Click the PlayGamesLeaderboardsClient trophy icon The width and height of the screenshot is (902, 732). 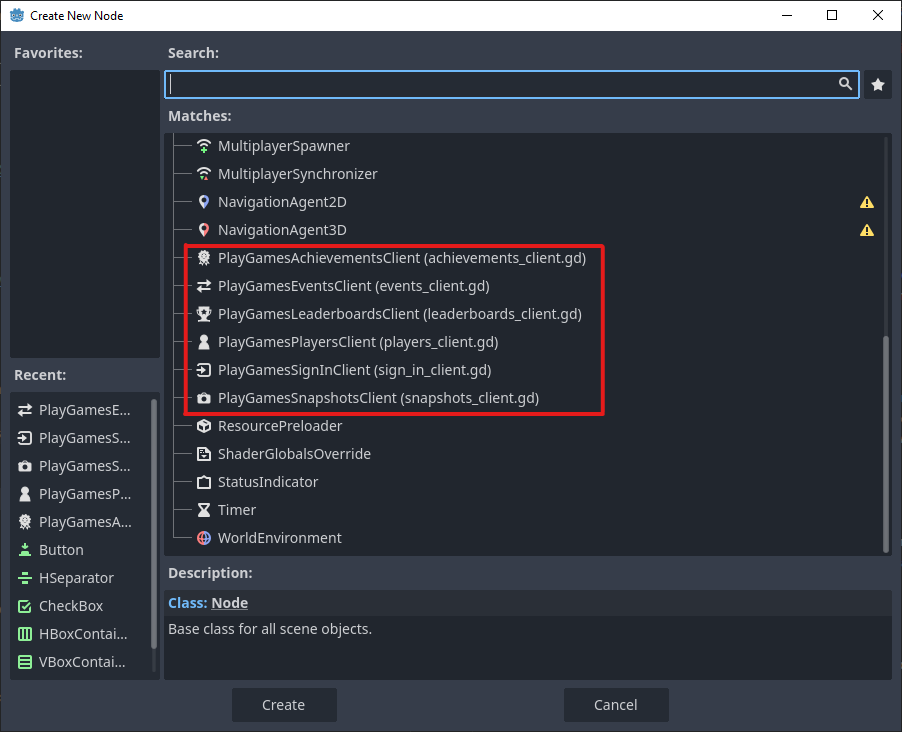click(204, 314)
